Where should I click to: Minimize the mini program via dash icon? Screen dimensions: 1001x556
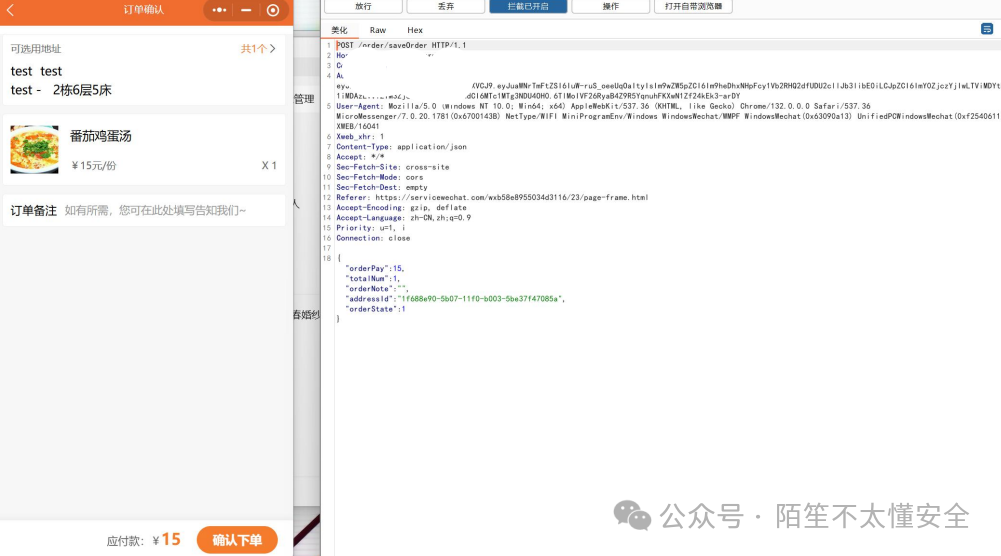246,10
